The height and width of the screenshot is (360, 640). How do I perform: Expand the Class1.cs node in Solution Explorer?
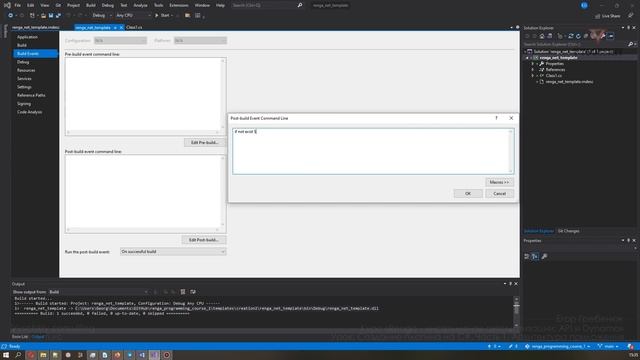tap(533, 76)
